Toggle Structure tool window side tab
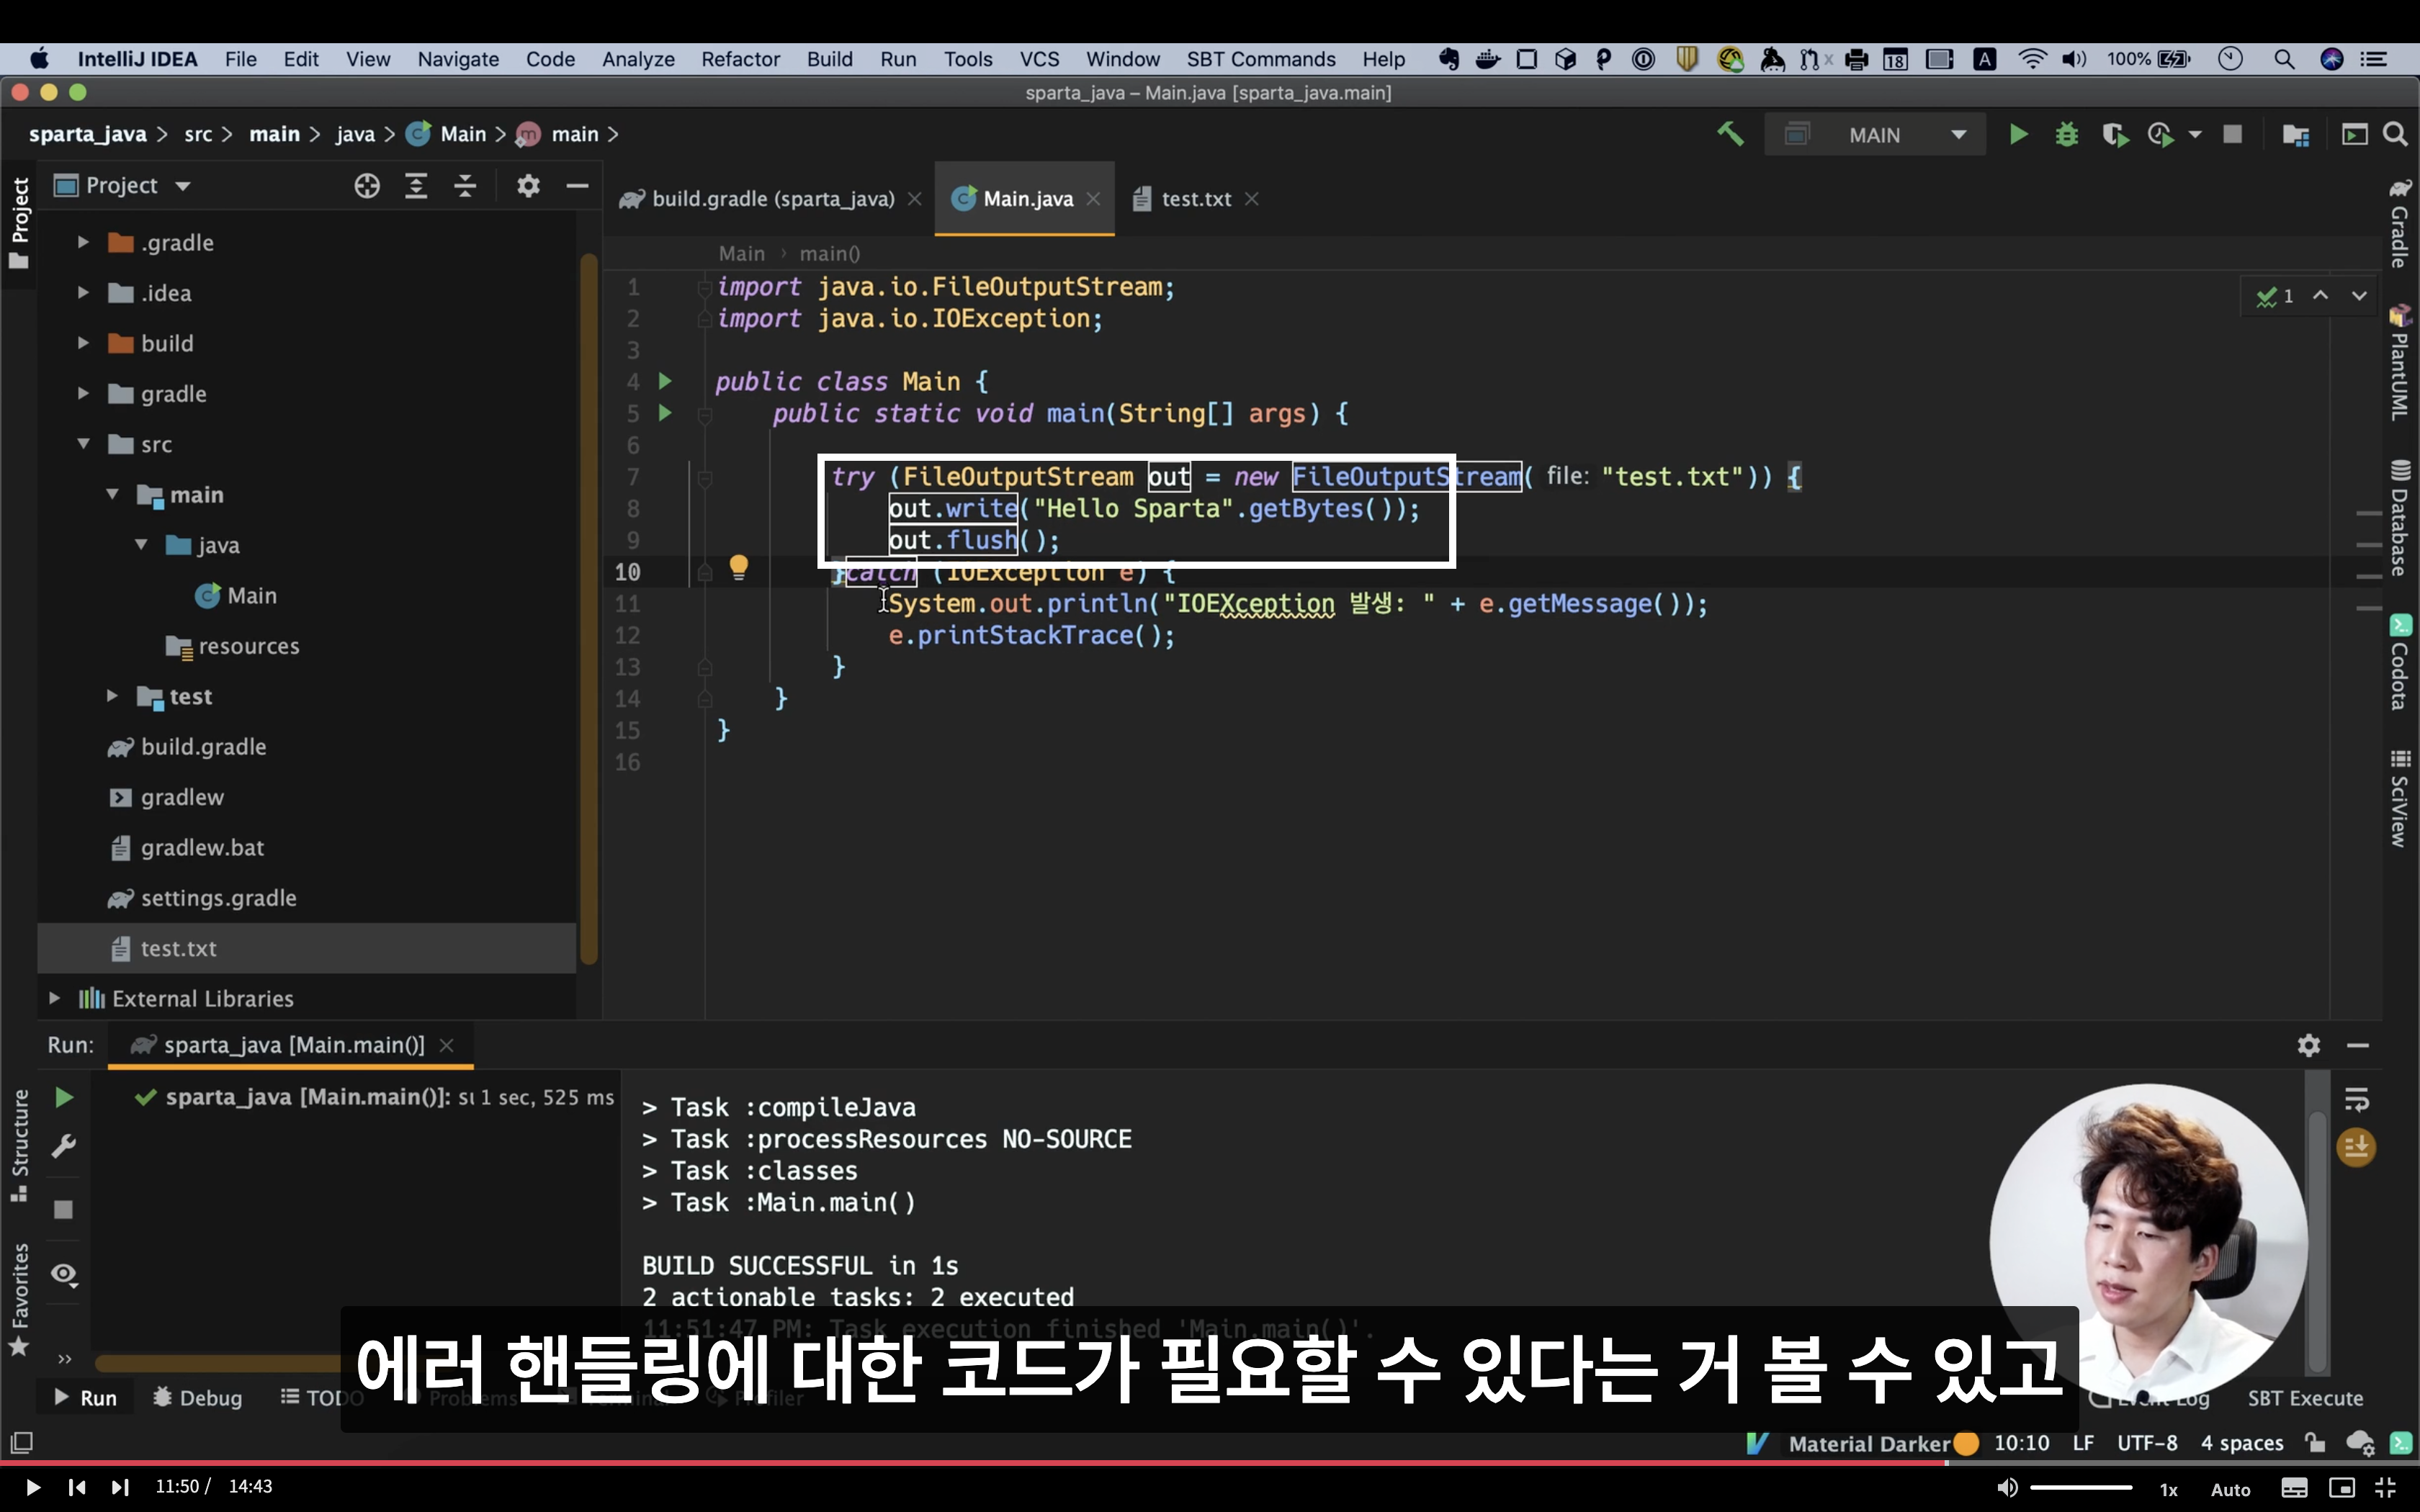The image size is (2420, 1512). click(x=19, y=1145)
